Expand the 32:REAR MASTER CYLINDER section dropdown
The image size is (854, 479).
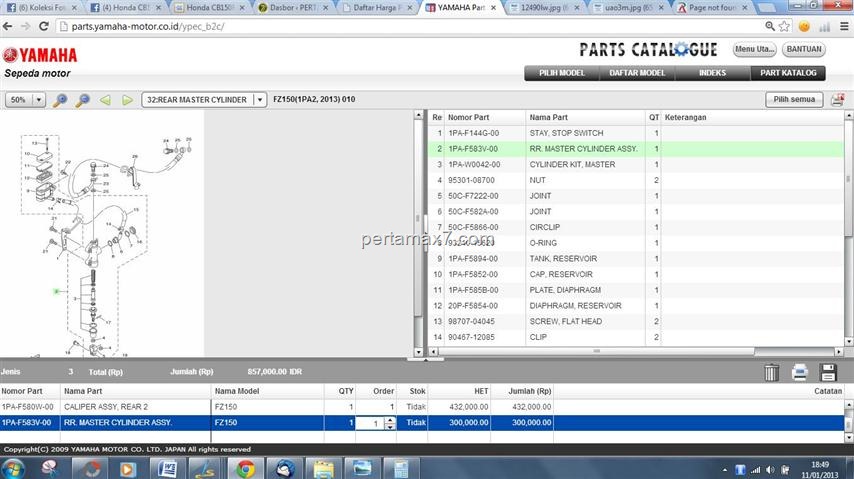pos(259,100)
